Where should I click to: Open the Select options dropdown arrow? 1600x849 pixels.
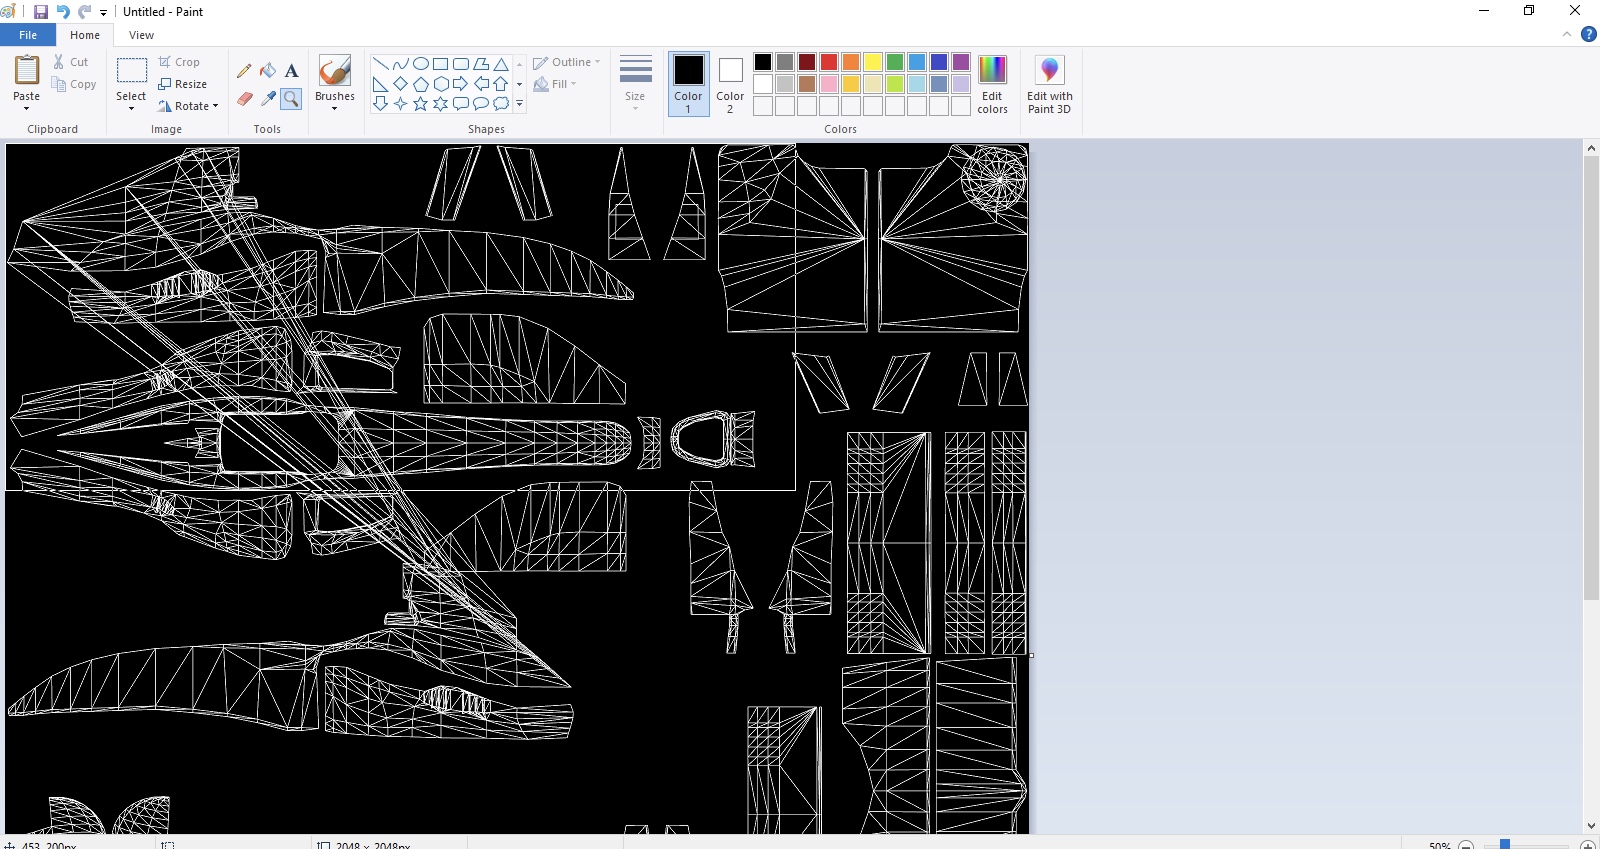coord(131,108)
